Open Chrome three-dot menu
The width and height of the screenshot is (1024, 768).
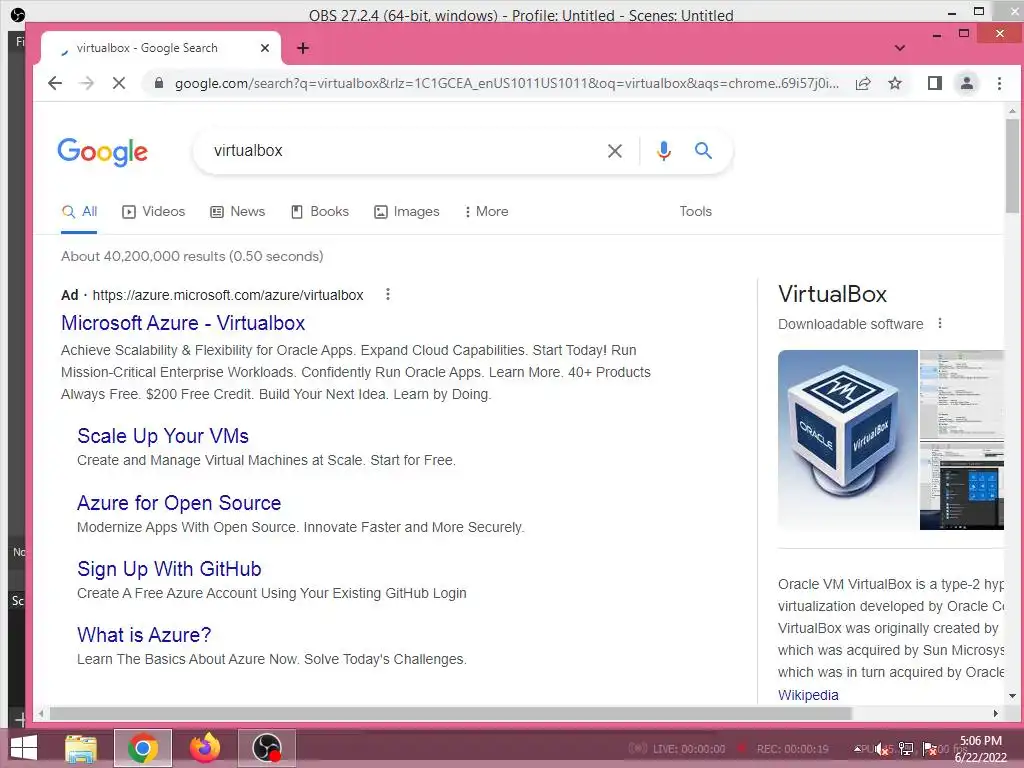pyautogui.click(x=999, y=83)
